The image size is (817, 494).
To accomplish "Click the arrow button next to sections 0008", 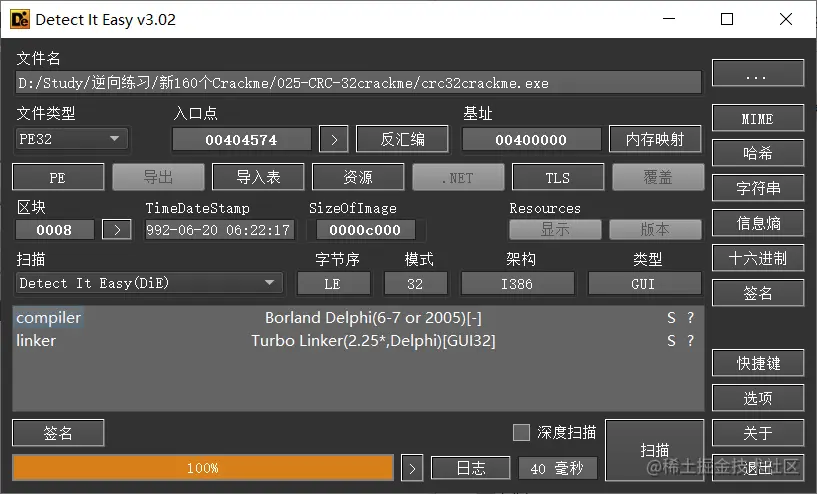I will pyautogui.click(x=117, y=230).
